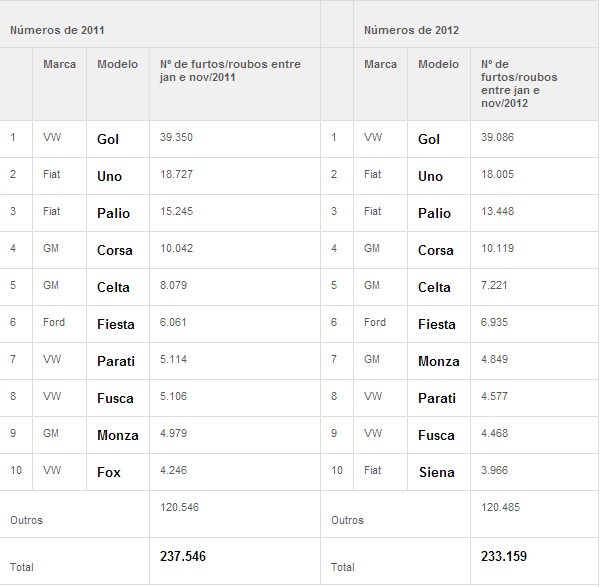Click rank number 10 in the 2011 table
Screen dimensions: 600x587
[16, 471]
